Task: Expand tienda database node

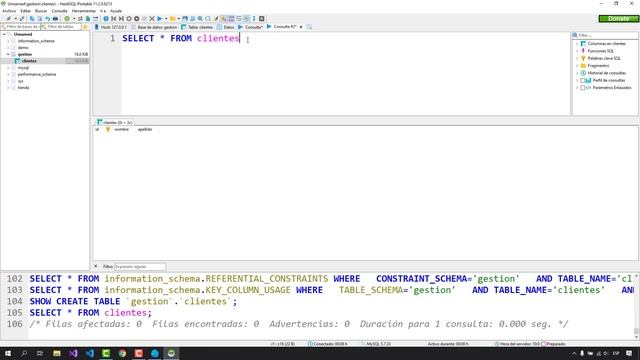Action: click(x=8, y=88)
